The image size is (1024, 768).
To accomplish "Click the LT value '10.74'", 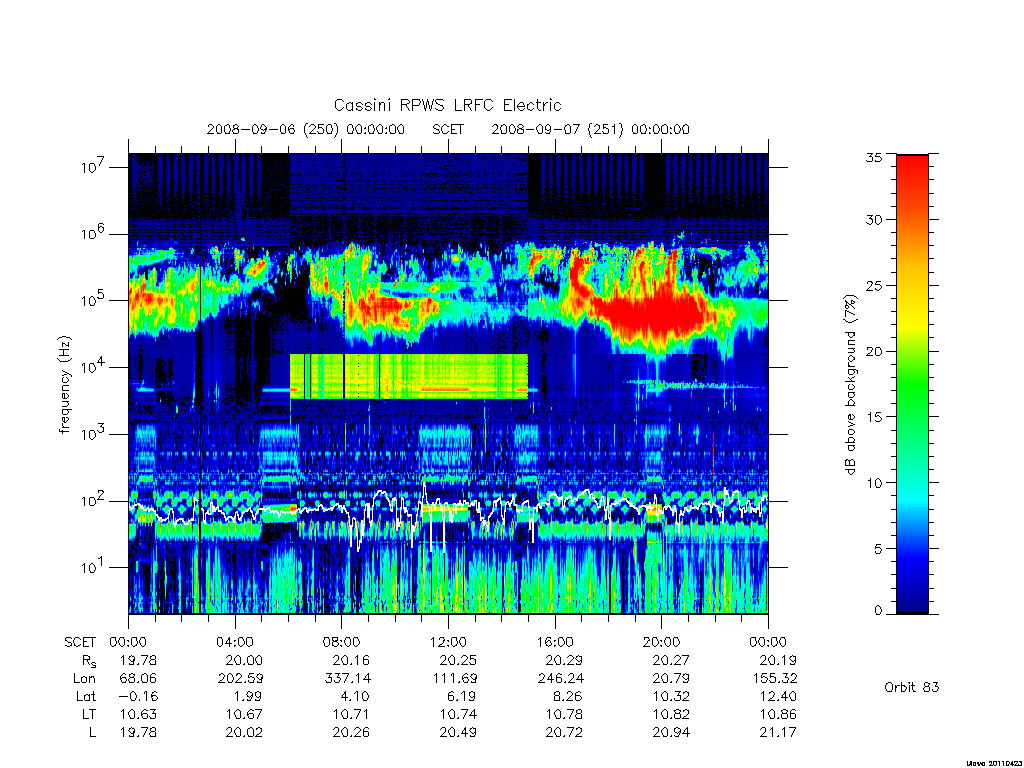I will tap(458, 714).
